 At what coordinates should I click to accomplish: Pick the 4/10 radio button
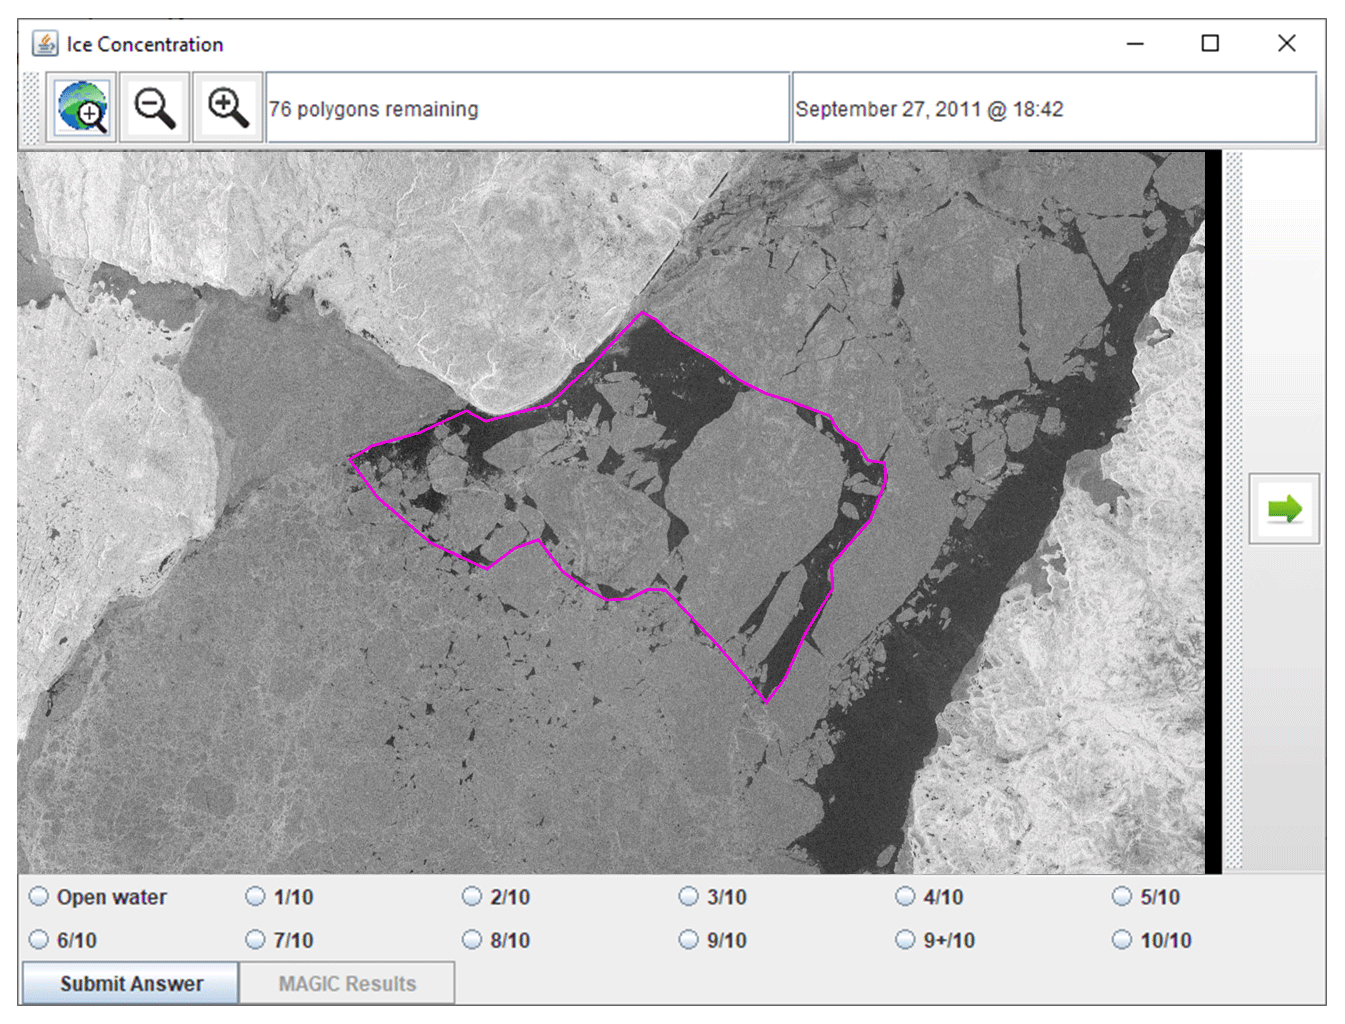(906, 897)
